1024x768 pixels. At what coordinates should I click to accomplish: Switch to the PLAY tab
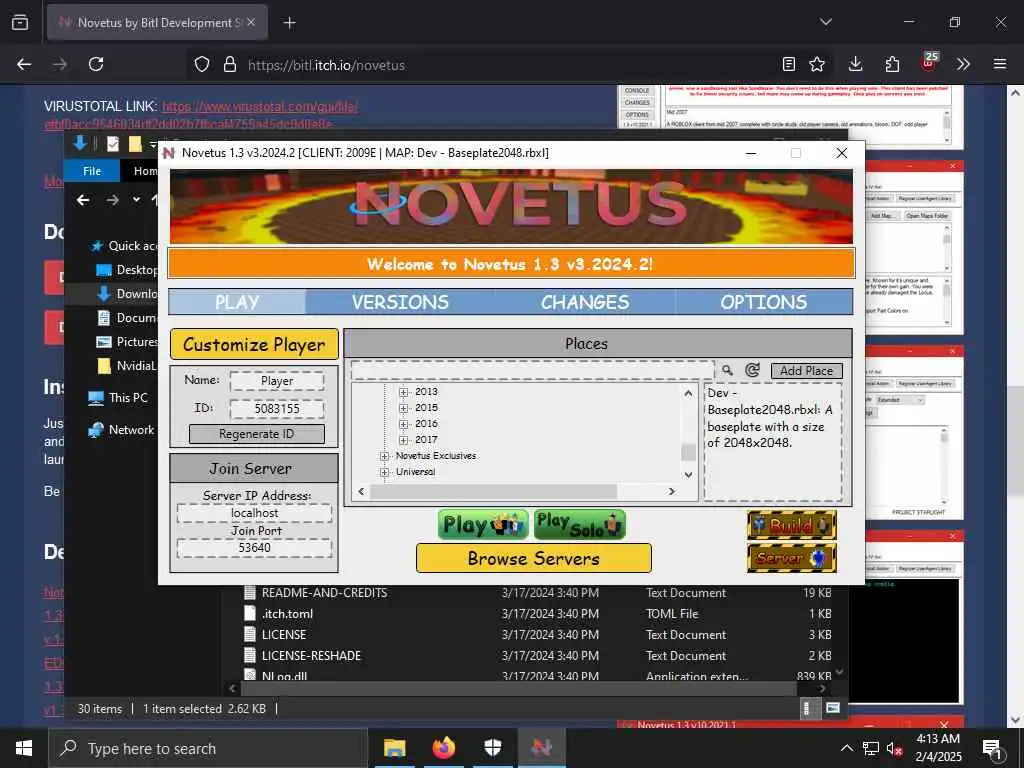click(237, 302)
